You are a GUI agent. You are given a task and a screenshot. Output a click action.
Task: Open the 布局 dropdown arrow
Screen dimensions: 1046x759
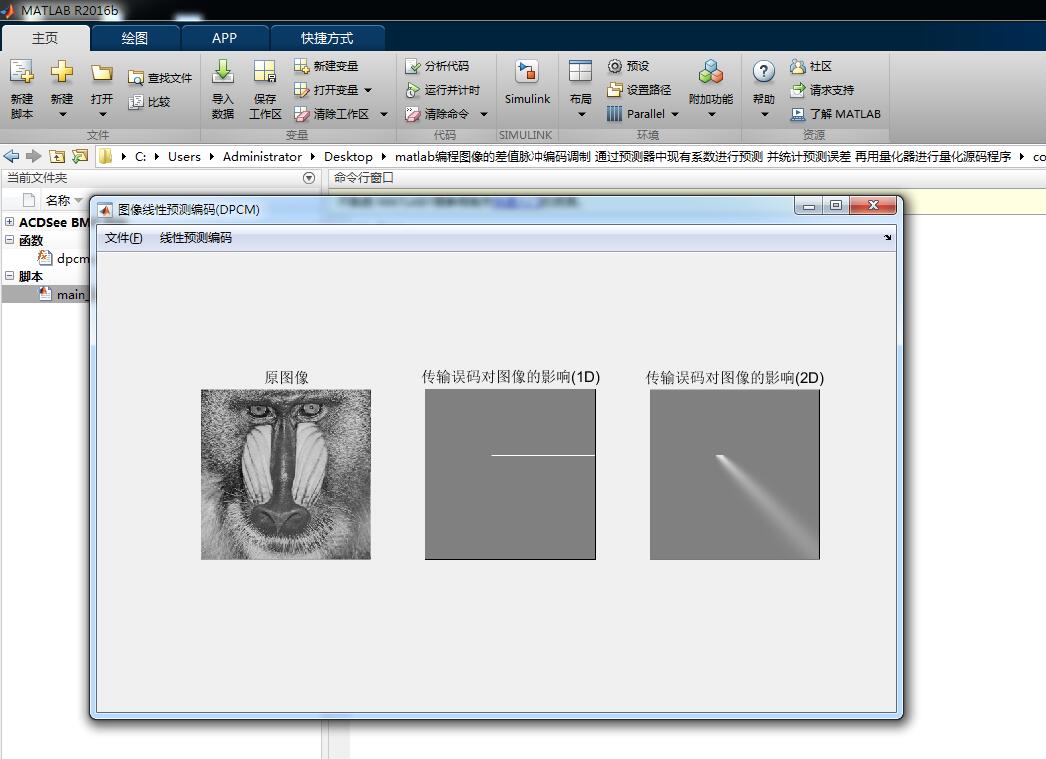[581, 115]
